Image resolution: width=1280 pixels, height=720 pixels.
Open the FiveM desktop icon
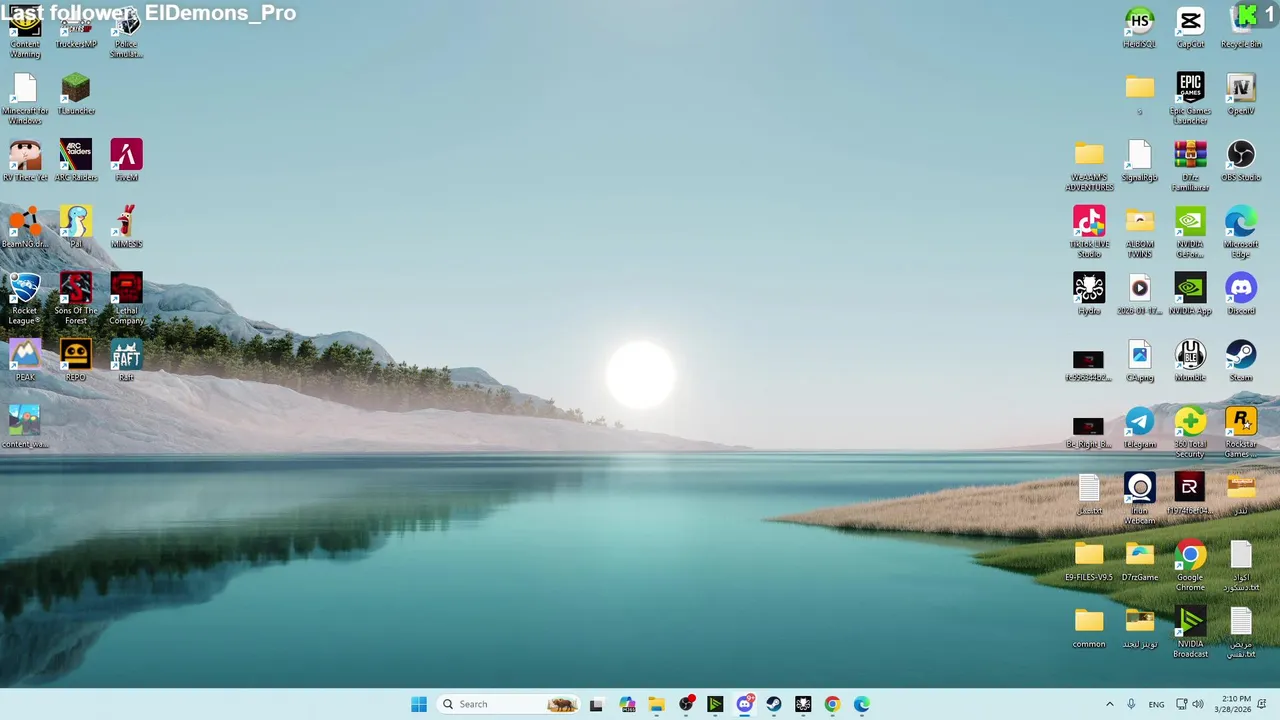126,161
